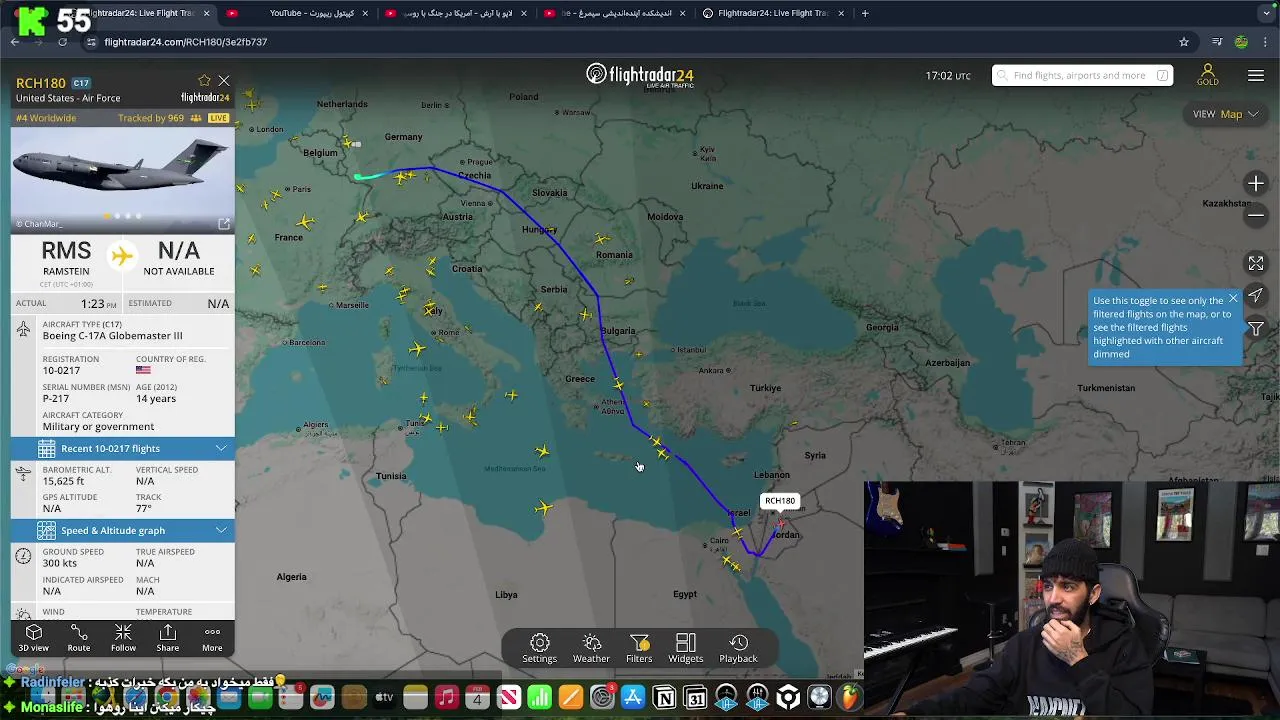
Task: Click the Tracked by 969 indicator
Action: point(158,118)
